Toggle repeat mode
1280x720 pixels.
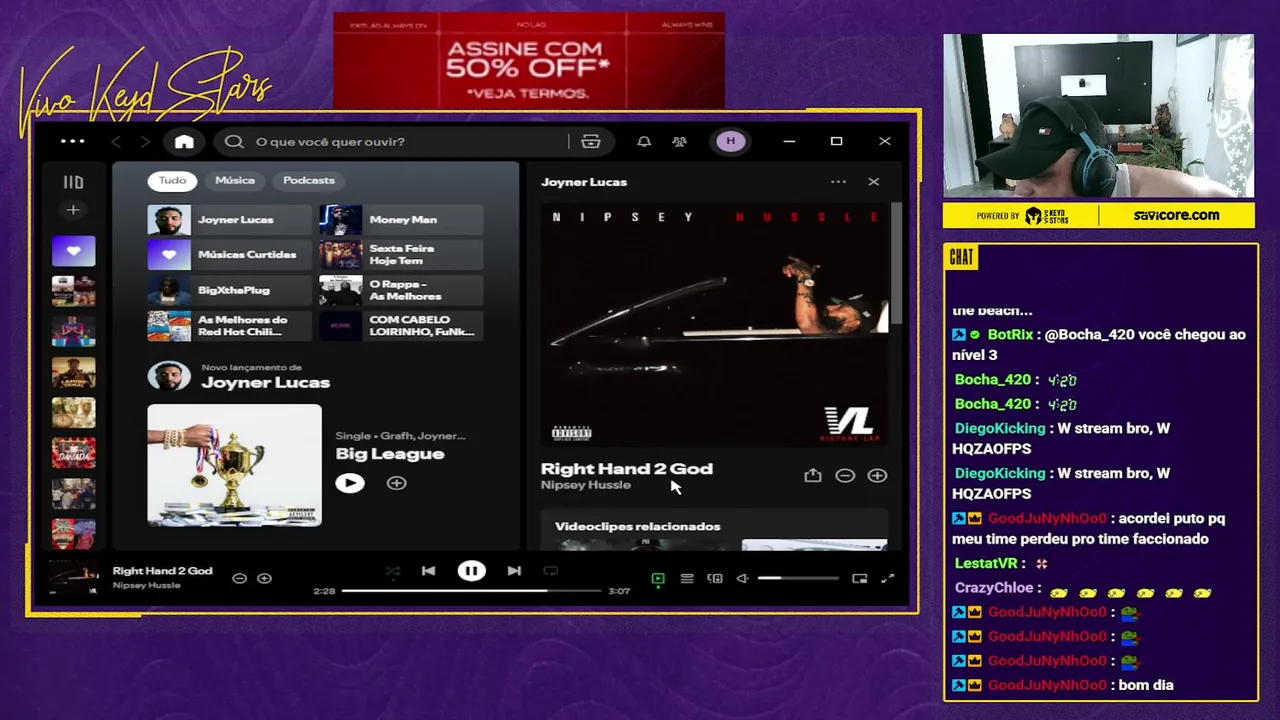click(550, 571)
